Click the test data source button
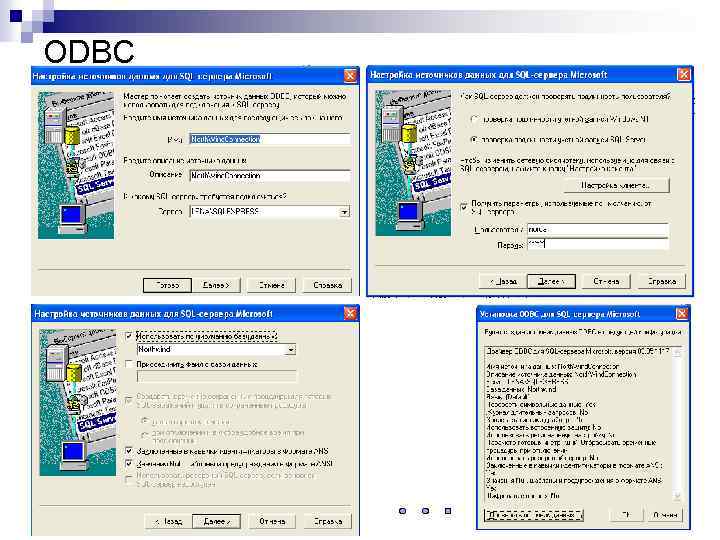The width and height of the screenshot is (720, 540). point(534,515)
